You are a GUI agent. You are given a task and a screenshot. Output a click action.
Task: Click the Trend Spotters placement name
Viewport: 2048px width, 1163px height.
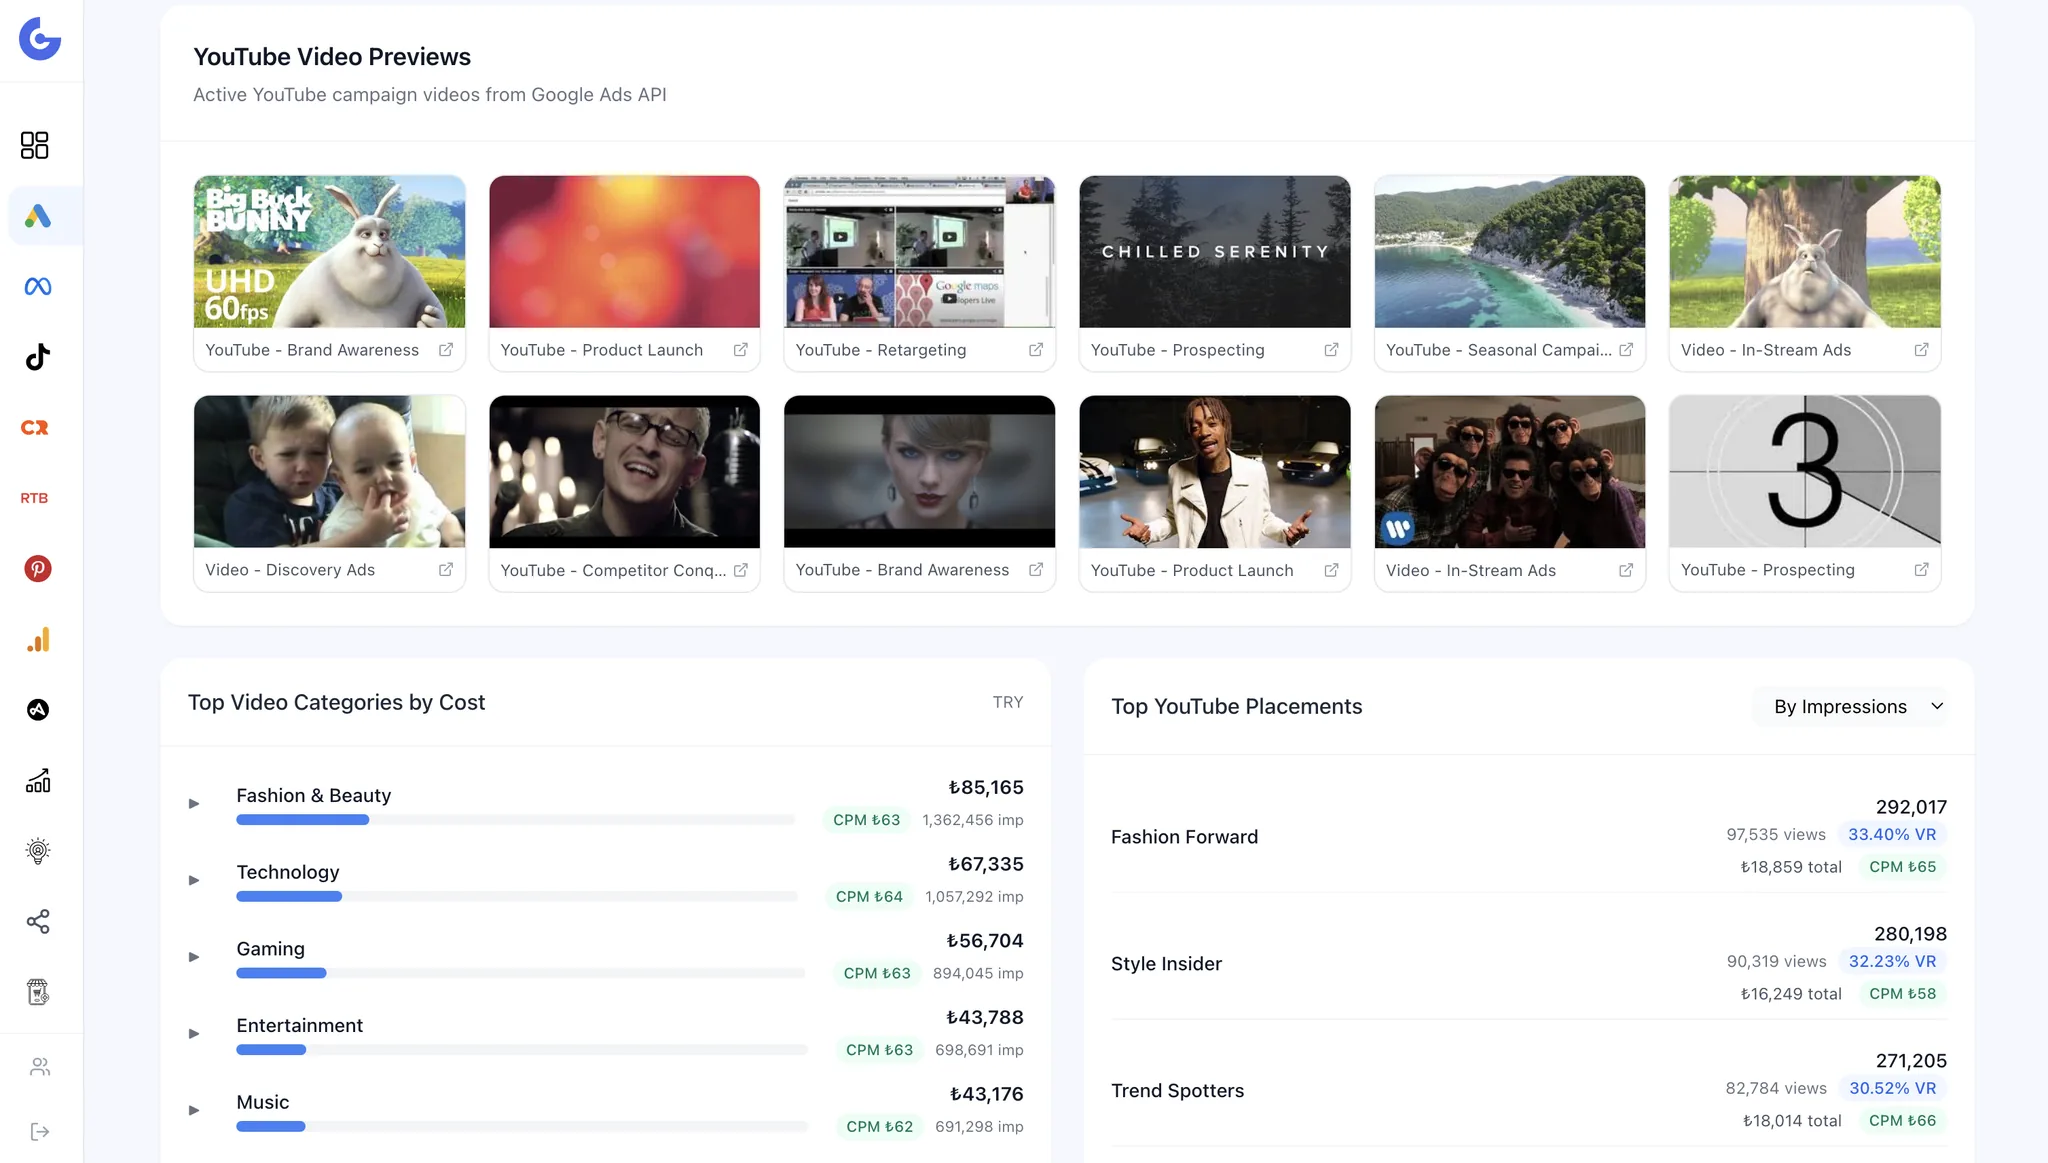(1177, 1091)
